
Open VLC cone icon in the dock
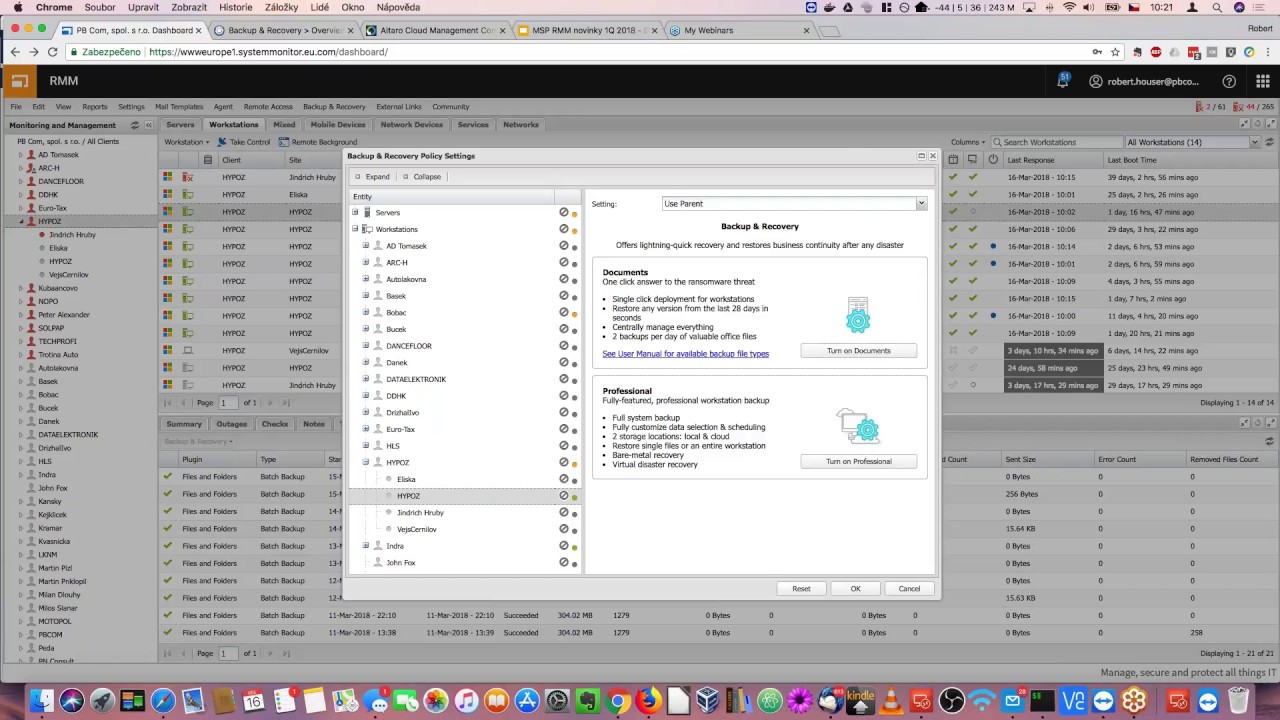tap(890, 700)
